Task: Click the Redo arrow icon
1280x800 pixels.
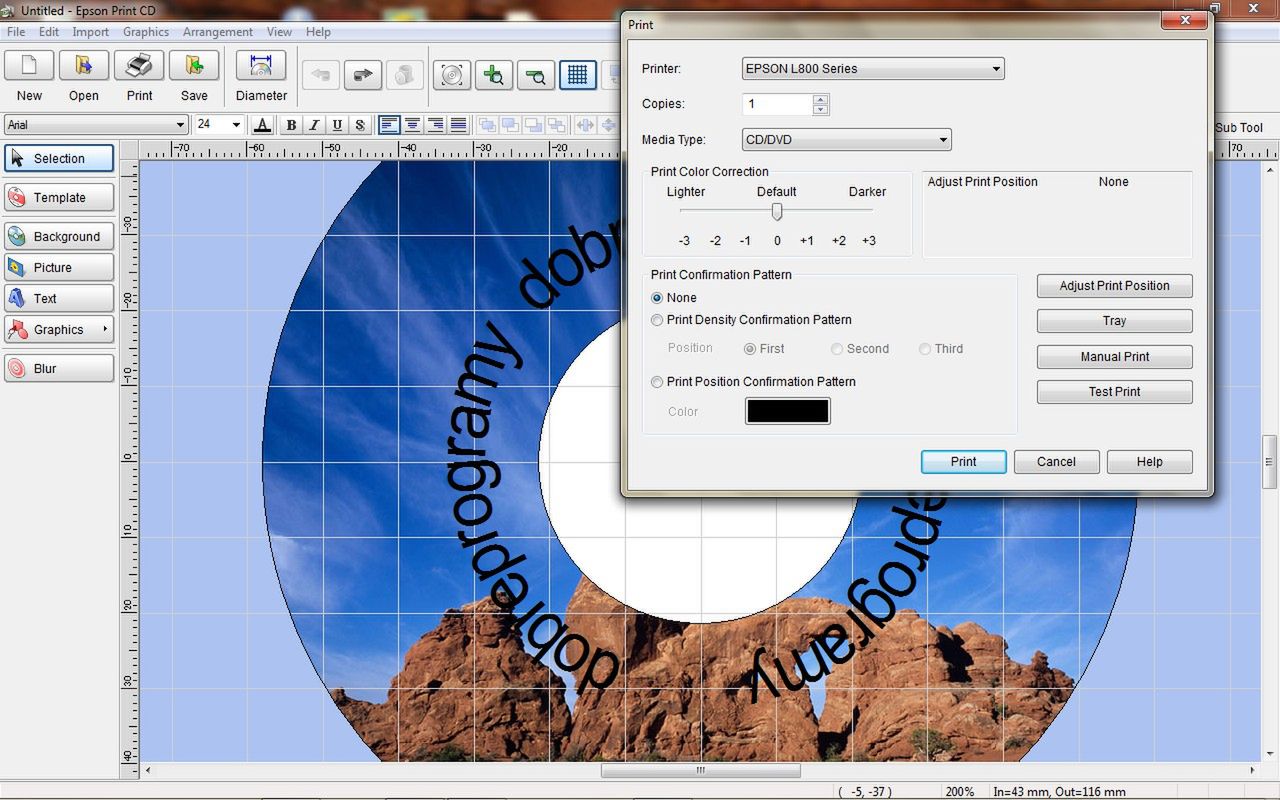Action: (363, 75)
